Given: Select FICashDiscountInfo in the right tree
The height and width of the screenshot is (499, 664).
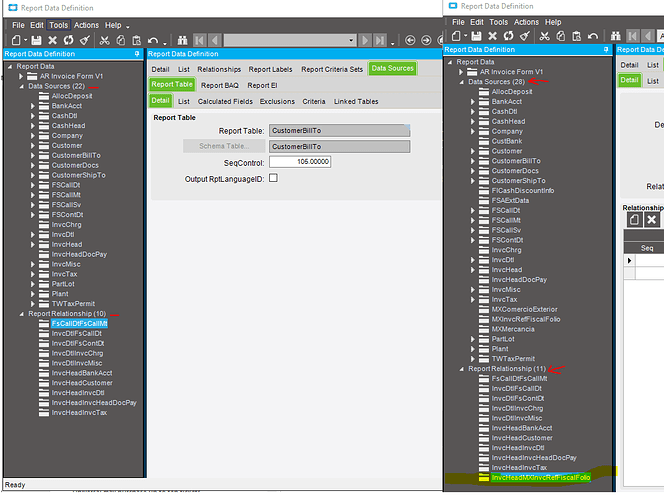Looking at the screenshot, I should (x=523, y=191).
